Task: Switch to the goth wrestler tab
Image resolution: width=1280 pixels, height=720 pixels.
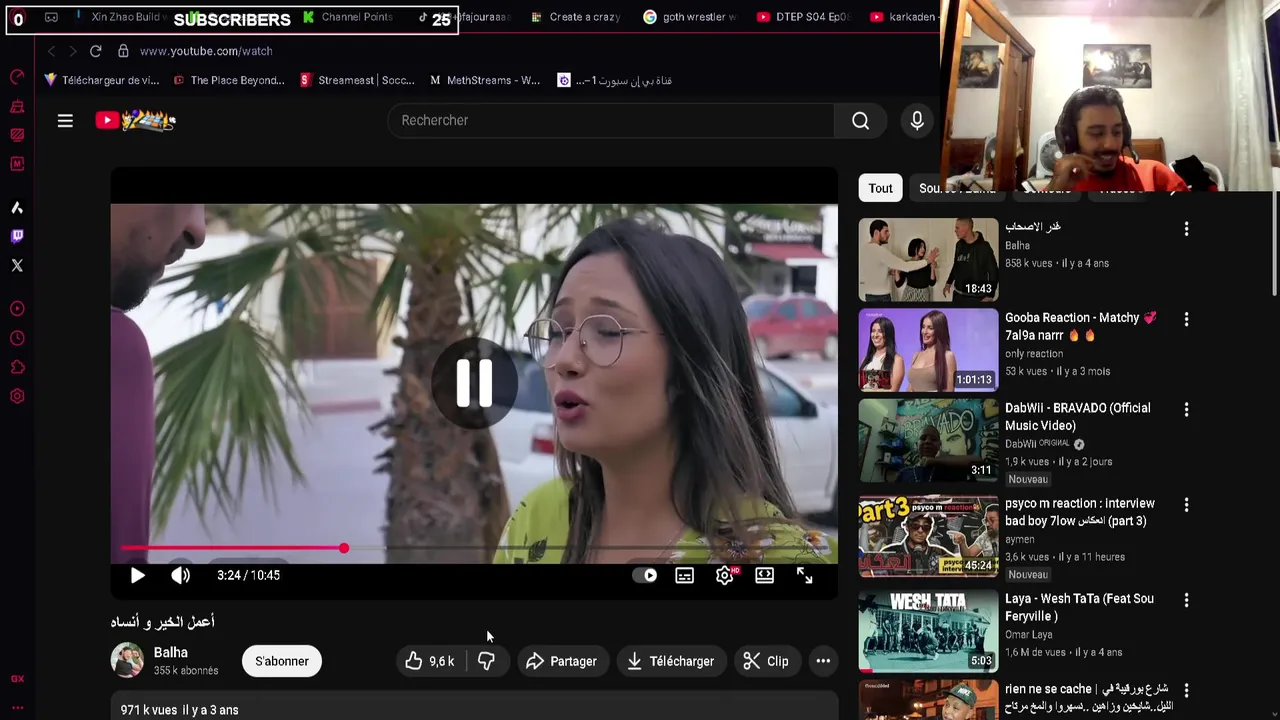Action: (x=690, y=17)
